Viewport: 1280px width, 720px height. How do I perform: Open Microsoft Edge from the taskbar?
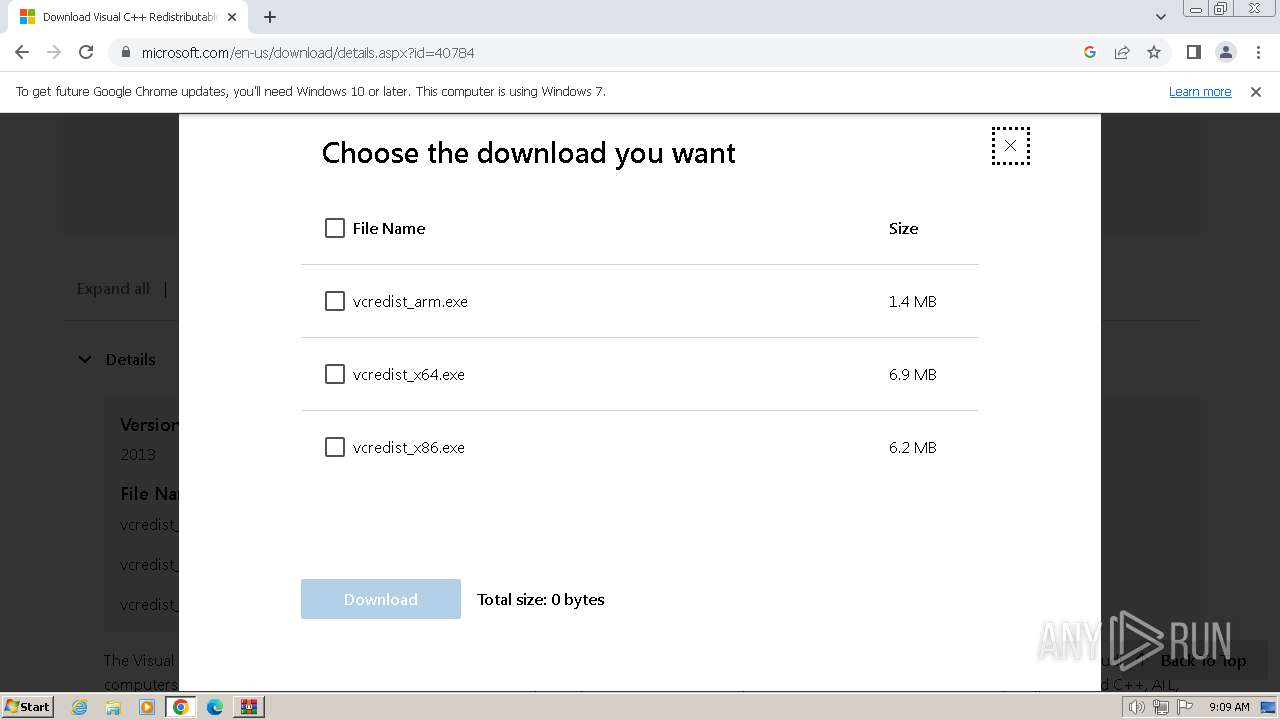[215, 707]
